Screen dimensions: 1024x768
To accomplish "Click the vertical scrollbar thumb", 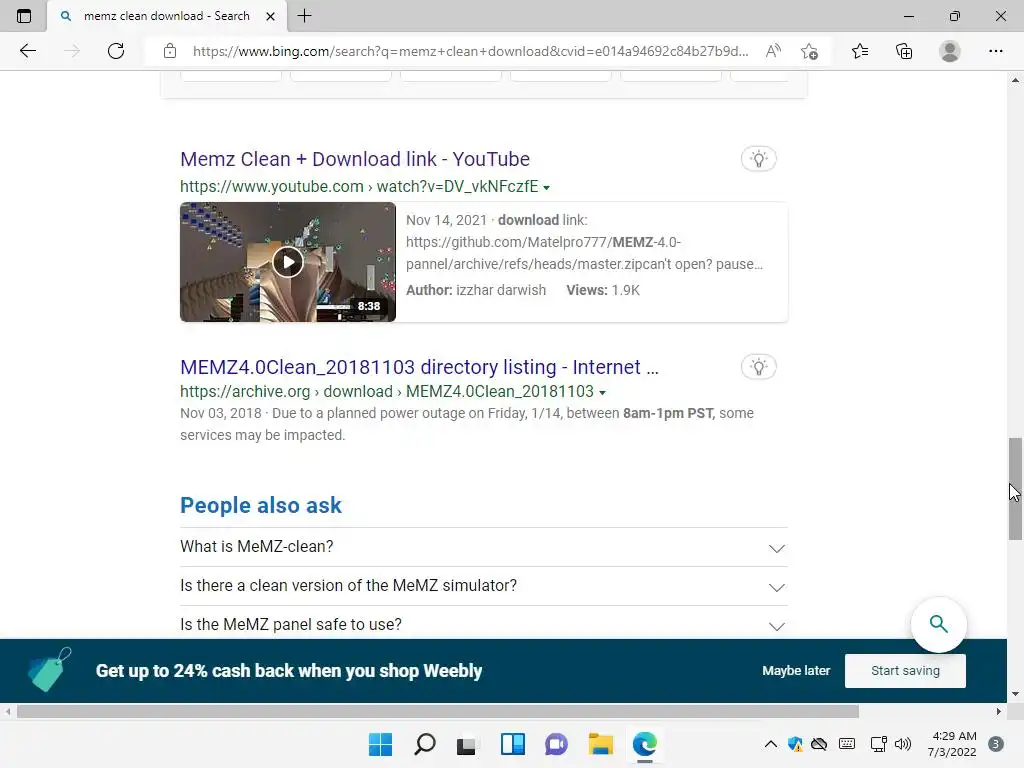I will coord(1015,488).
